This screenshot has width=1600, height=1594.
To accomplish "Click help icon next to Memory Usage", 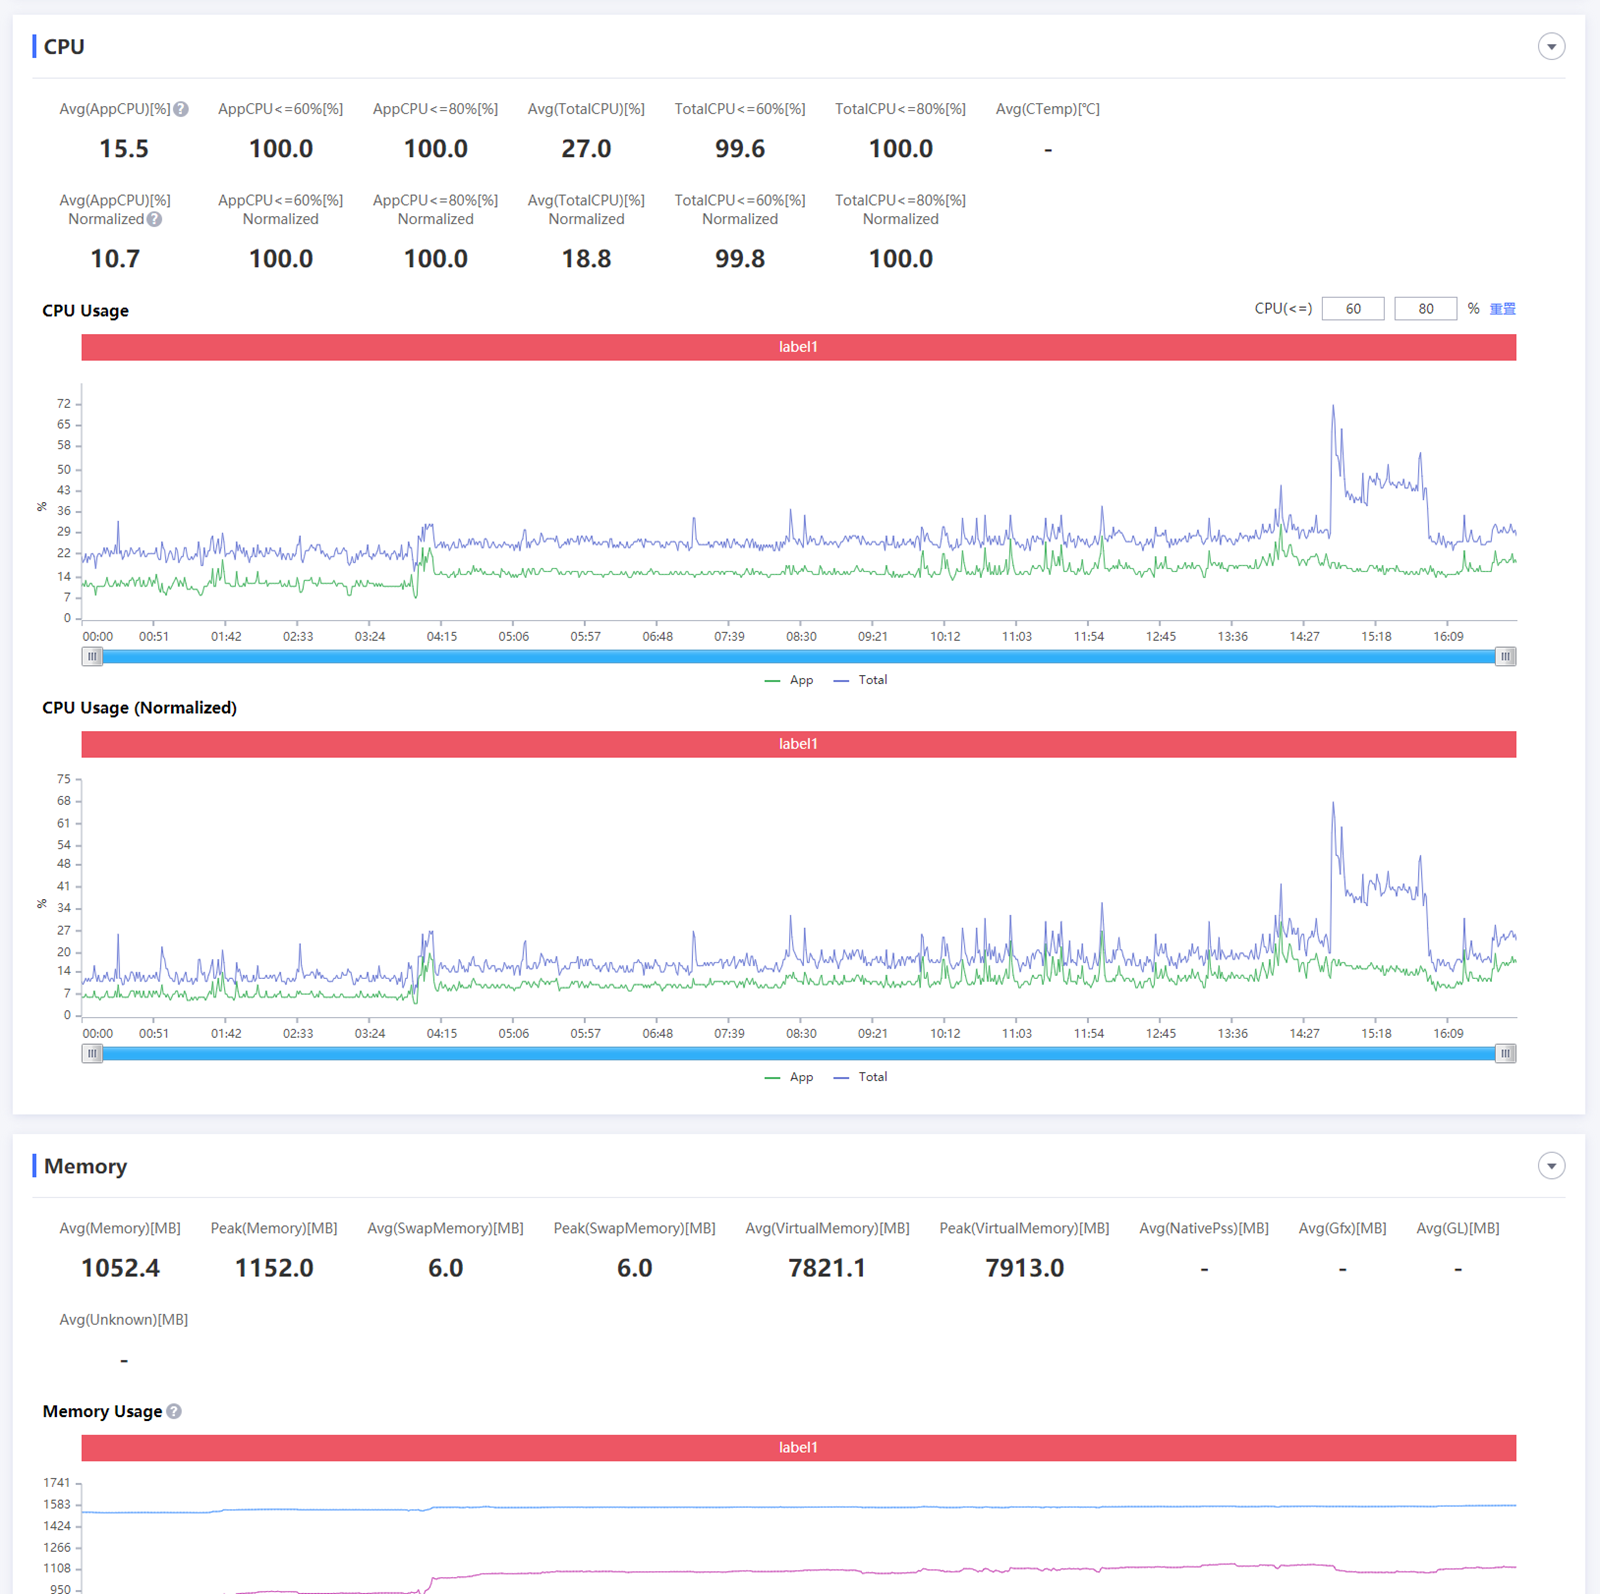I will [x=174, y=1411].
